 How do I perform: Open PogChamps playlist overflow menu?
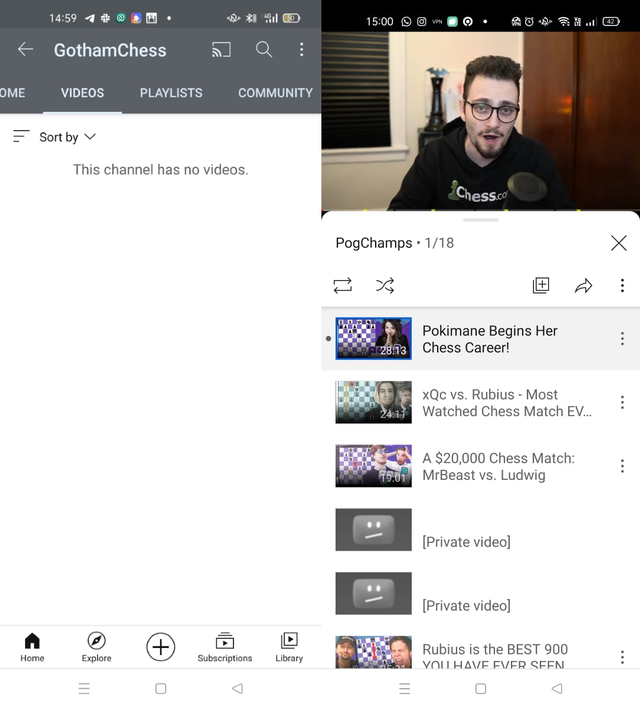[622, 285]
